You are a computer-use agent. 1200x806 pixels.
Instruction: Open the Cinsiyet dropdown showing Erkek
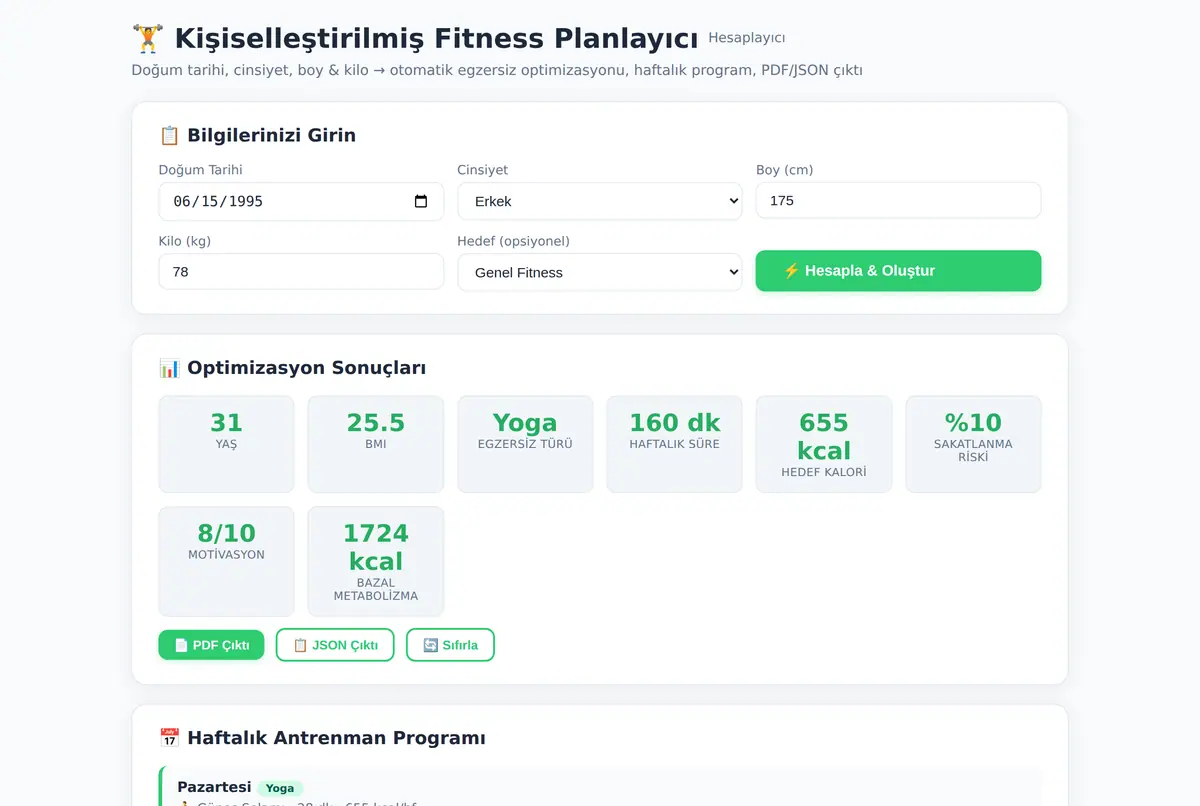[600, 201]
